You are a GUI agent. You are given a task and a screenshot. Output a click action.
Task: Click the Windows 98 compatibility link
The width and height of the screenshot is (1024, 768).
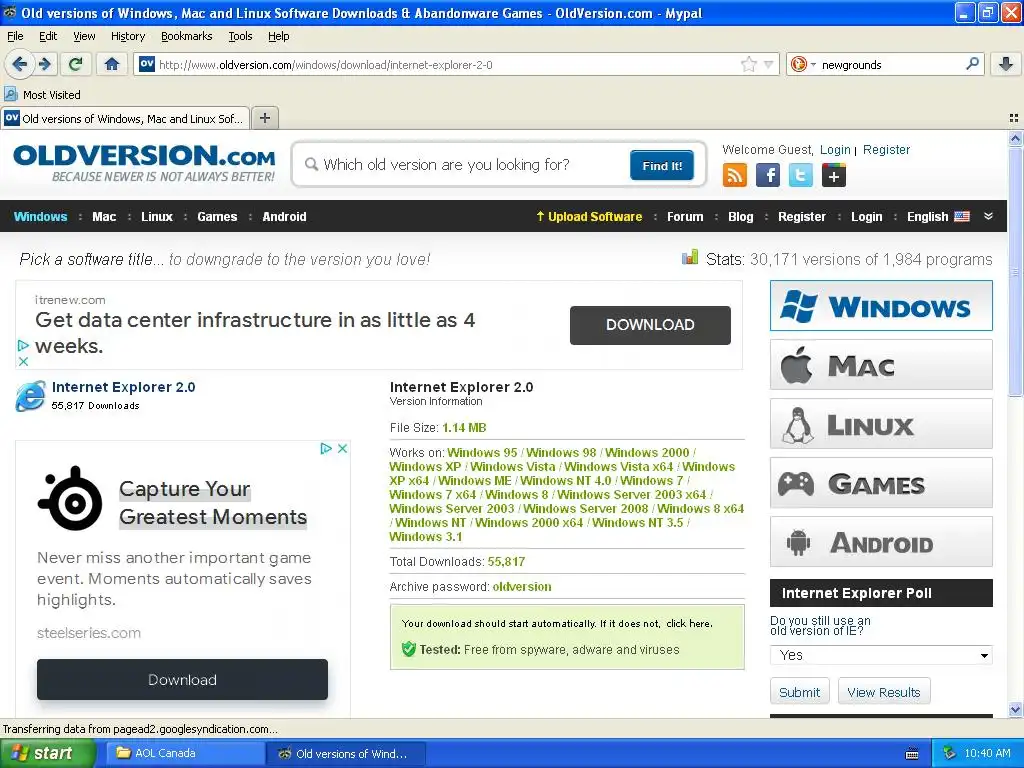(x=561, y=452)
